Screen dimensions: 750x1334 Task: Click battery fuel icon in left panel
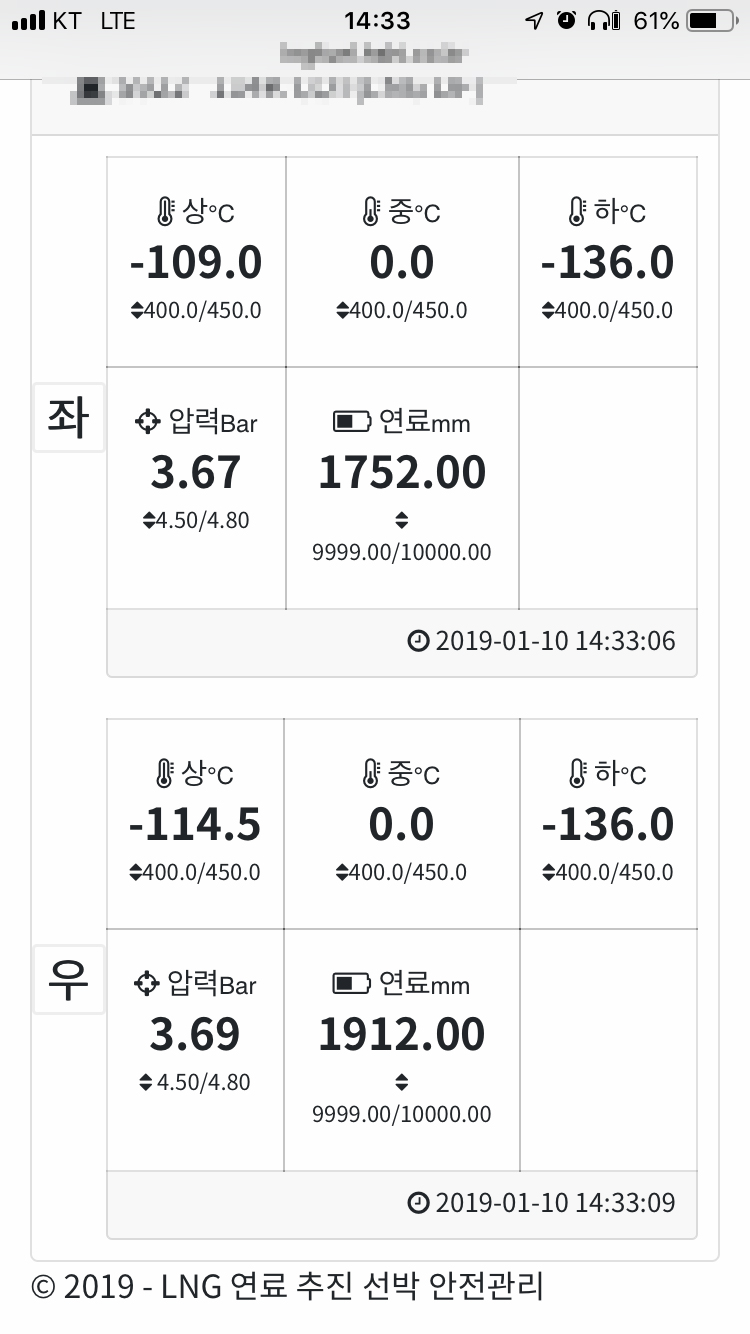click(x=352, y=422)
